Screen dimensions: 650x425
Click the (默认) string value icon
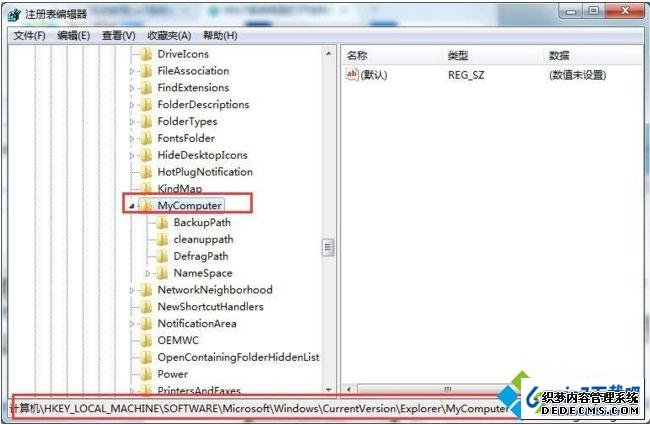coord(352,75)
